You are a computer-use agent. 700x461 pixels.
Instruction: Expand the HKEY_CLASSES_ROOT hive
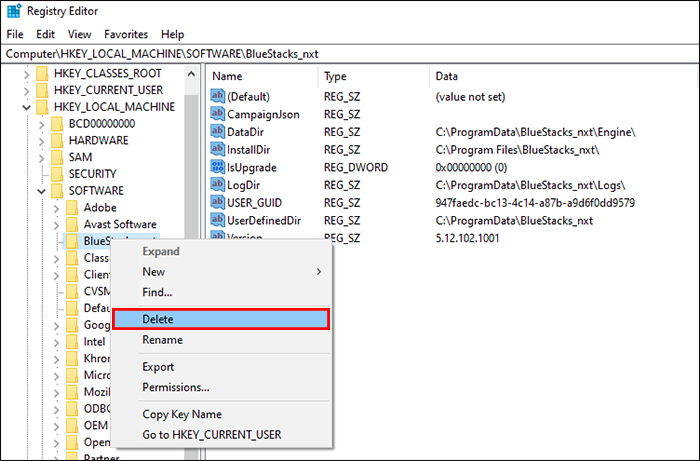coord(26,74)
